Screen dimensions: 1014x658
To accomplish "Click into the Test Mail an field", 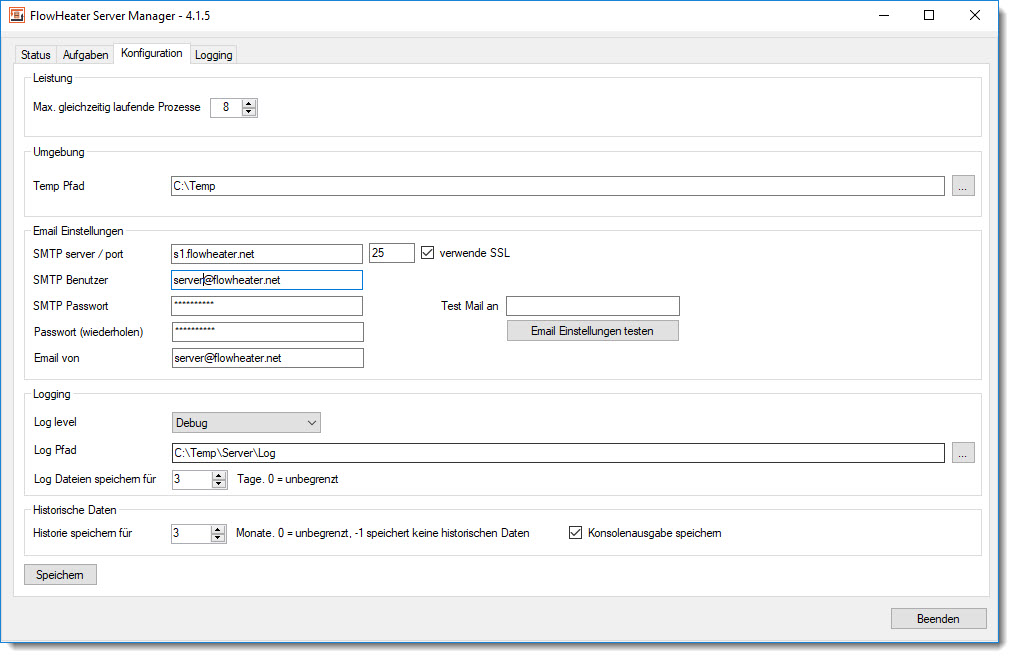I will point(592,306).
